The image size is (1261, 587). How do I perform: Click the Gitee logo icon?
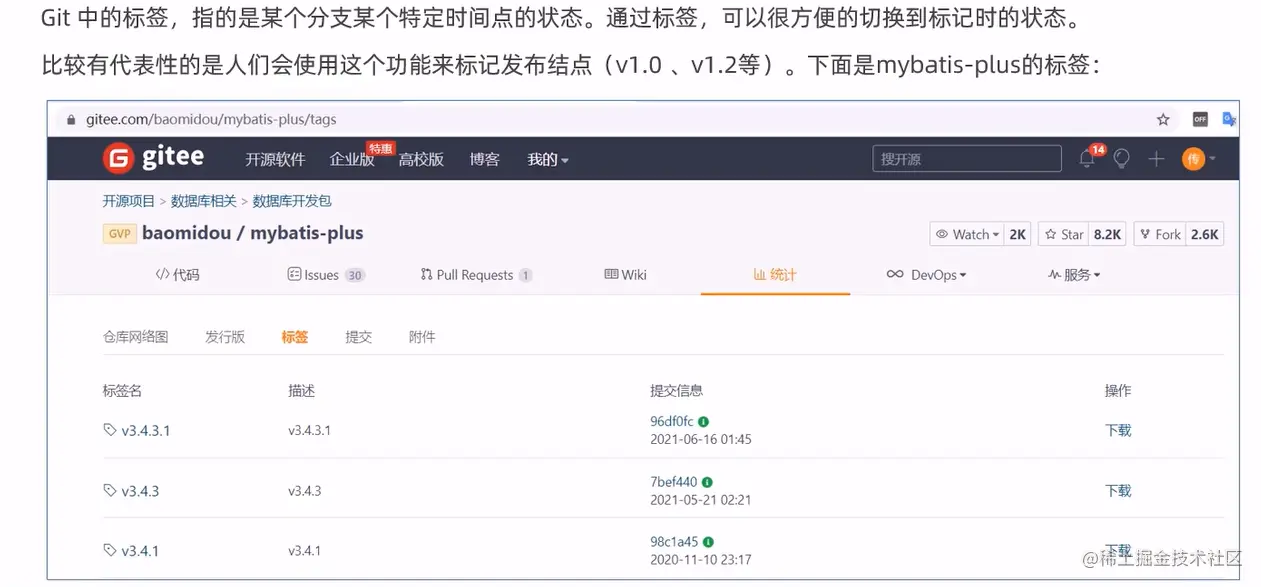pyautogui.click(x=119, y=158)
